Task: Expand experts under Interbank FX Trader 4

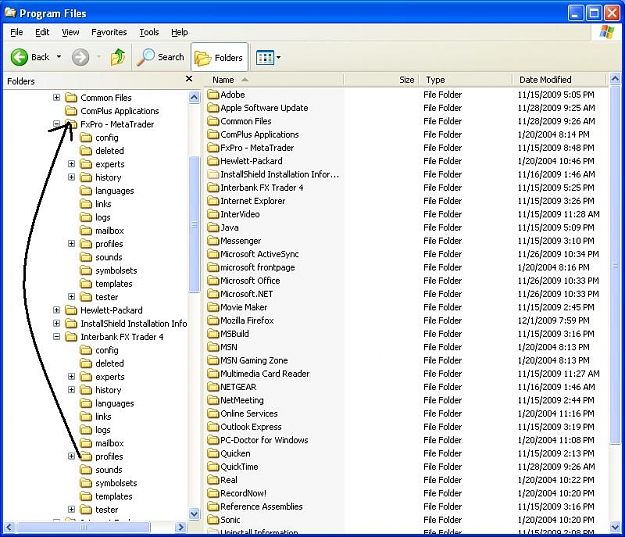Action: pos(71,376)
